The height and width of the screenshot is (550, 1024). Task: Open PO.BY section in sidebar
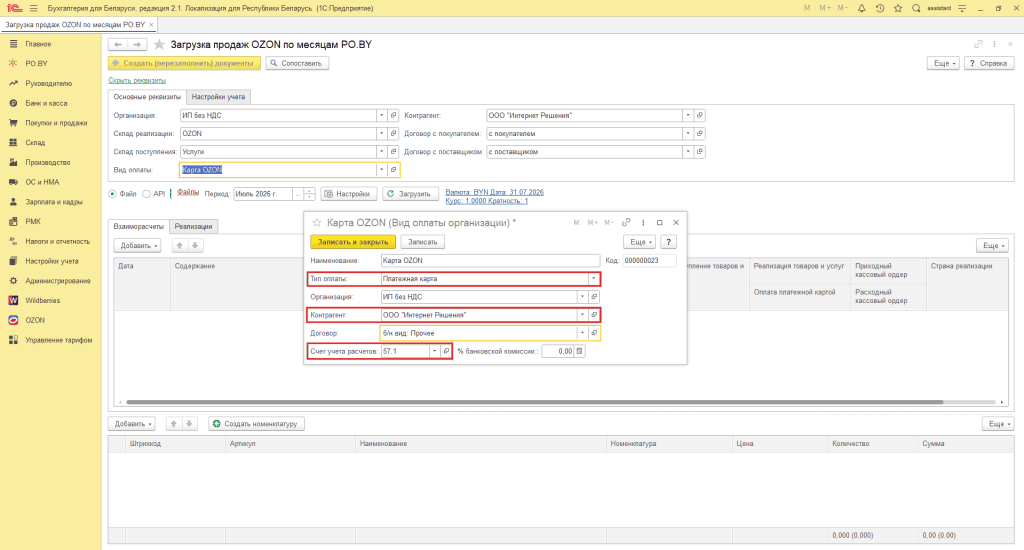pos(36,63)
